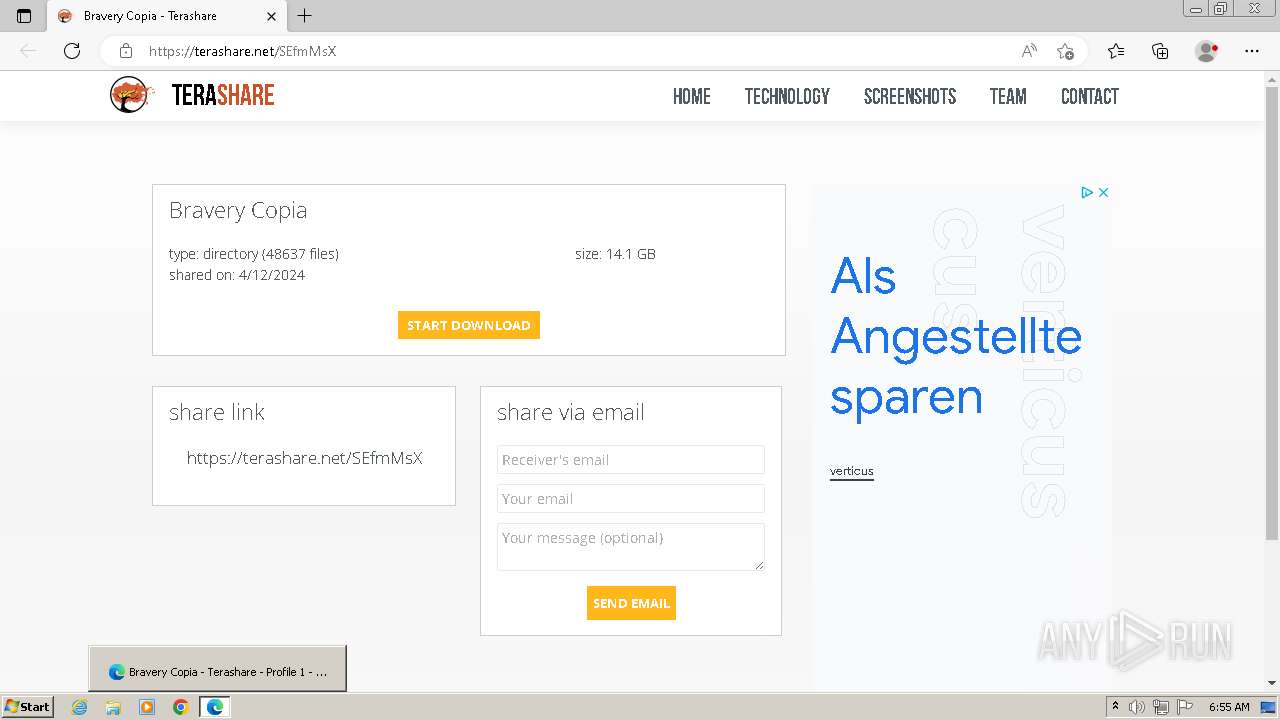View site information lock icon
The width and height of the screenshot is (1280, 720).
(126, 51)
